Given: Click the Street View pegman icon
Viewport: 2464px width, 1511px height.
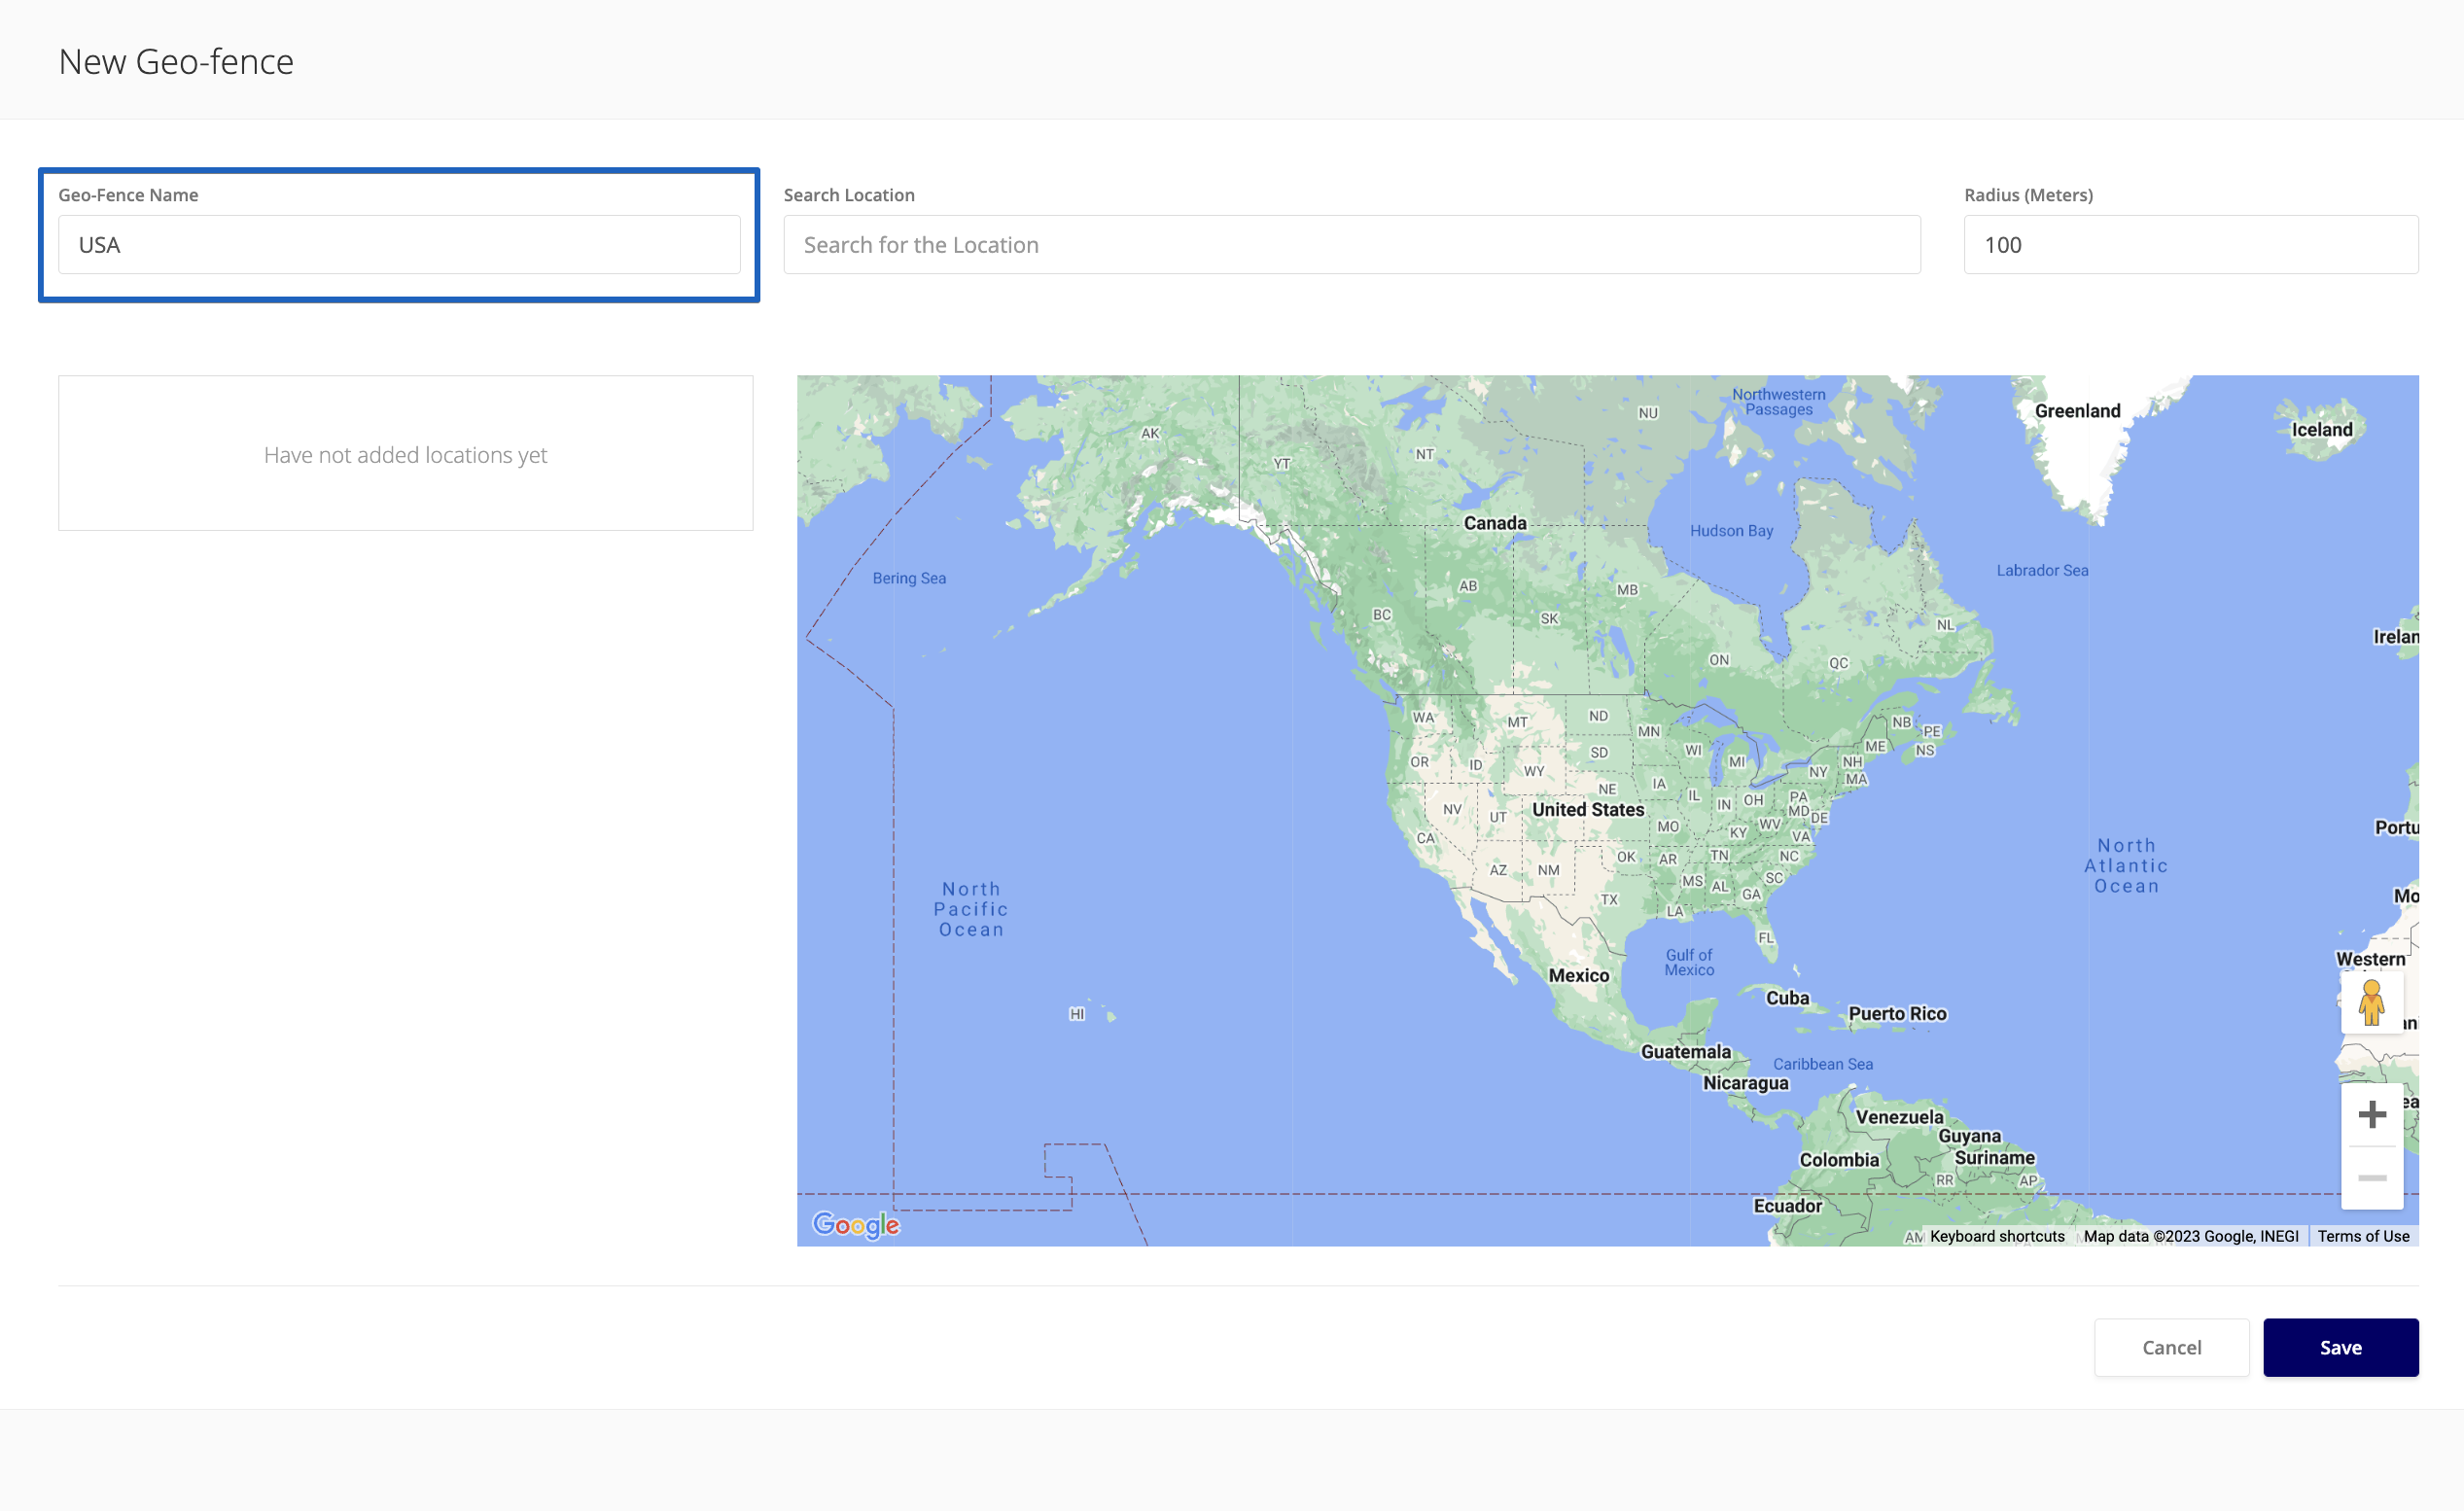Looking at the screenshot, I should pos(2371,1002).
